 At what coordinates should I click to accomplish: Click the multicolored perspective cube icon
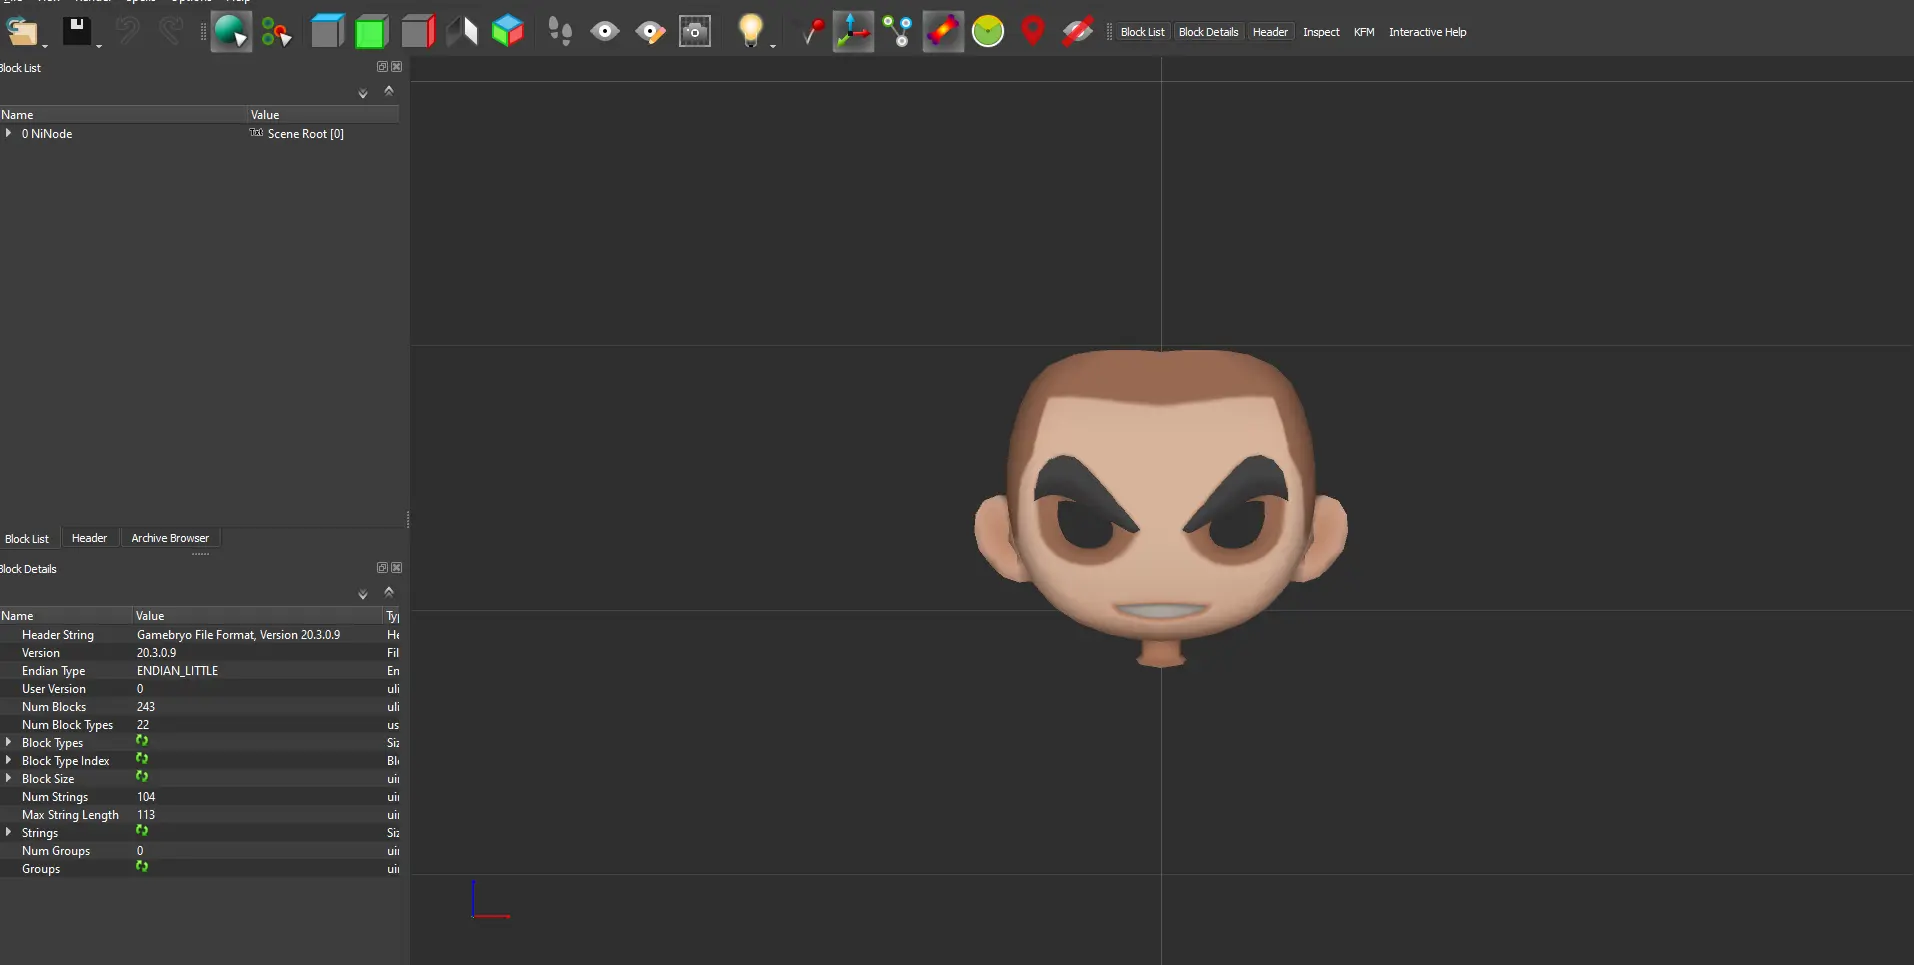click(508, 32)
